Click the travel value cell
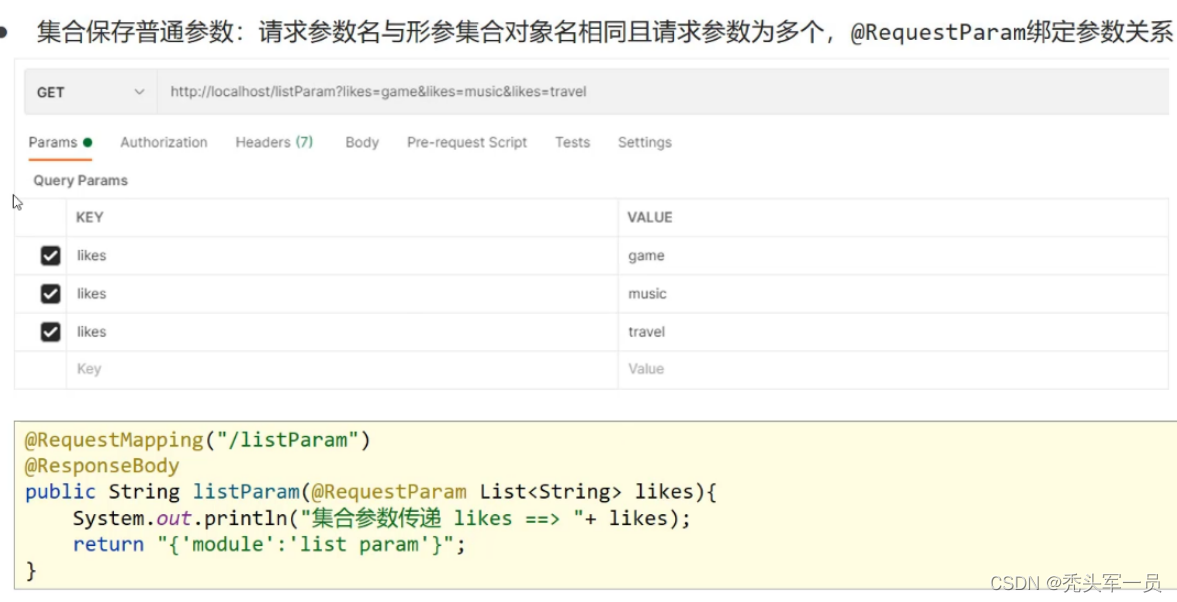Screen dimensions: 1177x602 [x=890, y=332]
